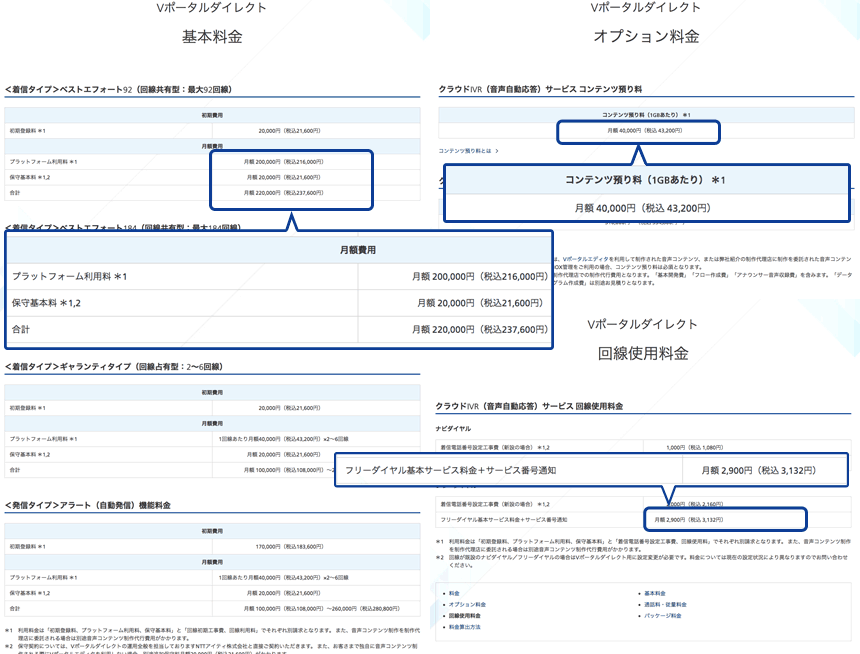This screenshot has width=860, height=654.
Task: Open the パッケージ料金 link
Action: pyautogui.click(x=662, y=616)
